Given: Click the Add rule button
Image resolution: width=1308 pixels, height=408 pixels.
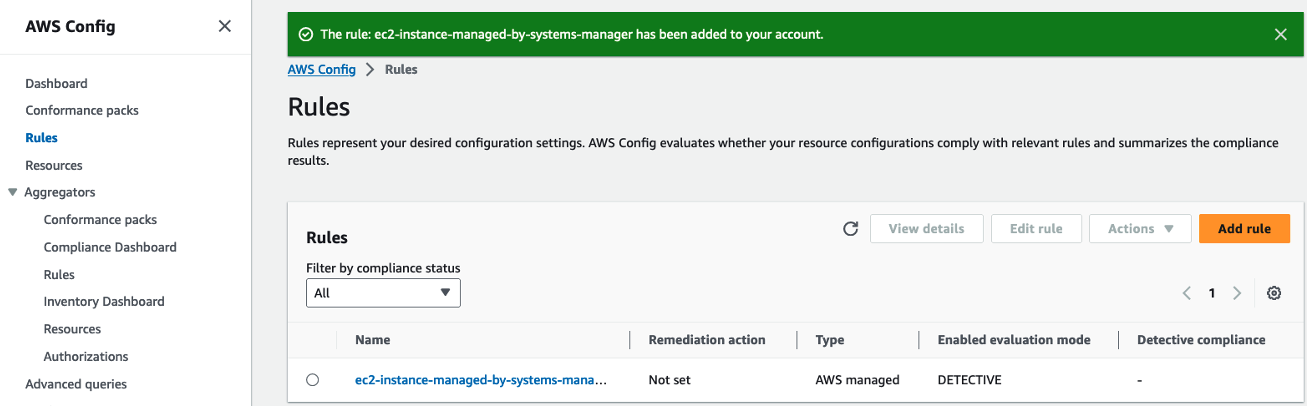Looking at the screenshot, I should (x=1244, y=229).
